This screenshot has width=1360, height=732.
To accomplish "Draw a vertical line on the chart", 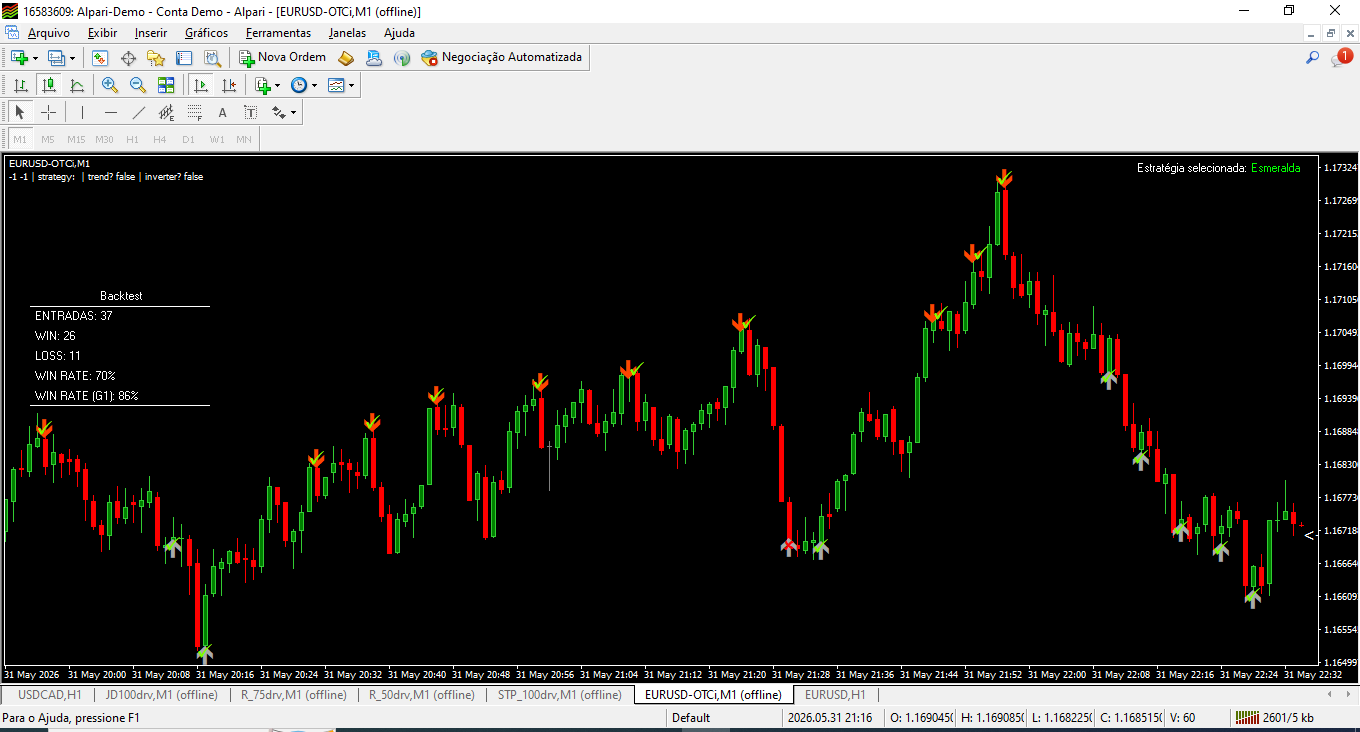I will (82, 113).
